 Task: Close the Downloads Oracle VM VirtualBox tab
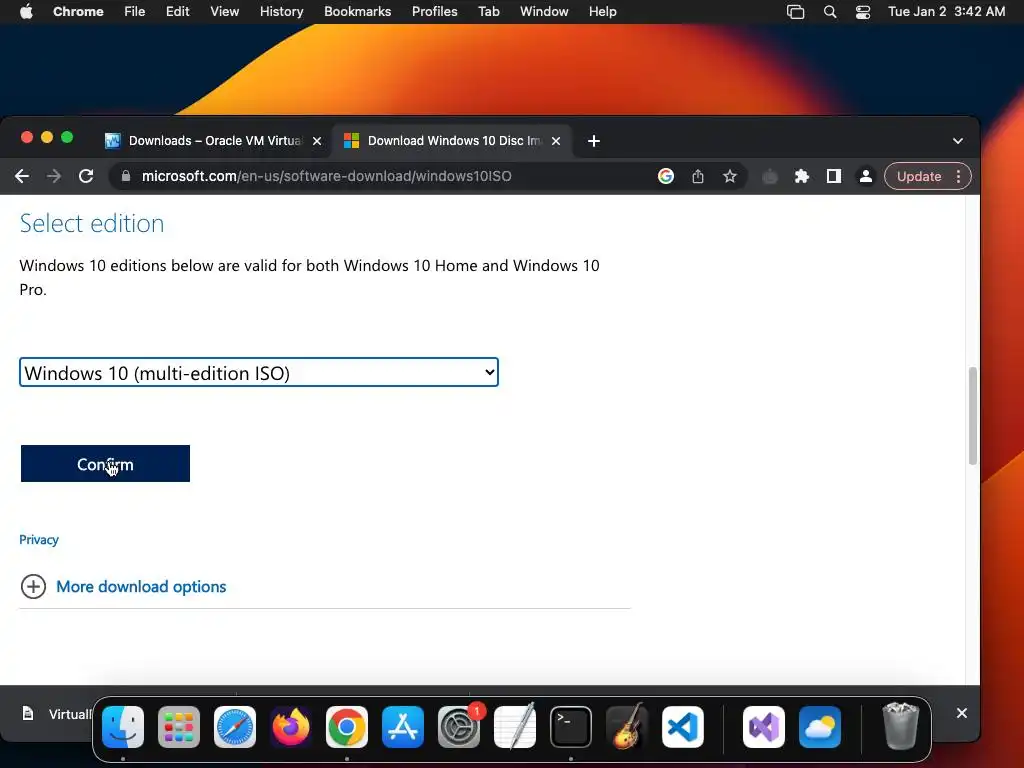tap(317, 141)
